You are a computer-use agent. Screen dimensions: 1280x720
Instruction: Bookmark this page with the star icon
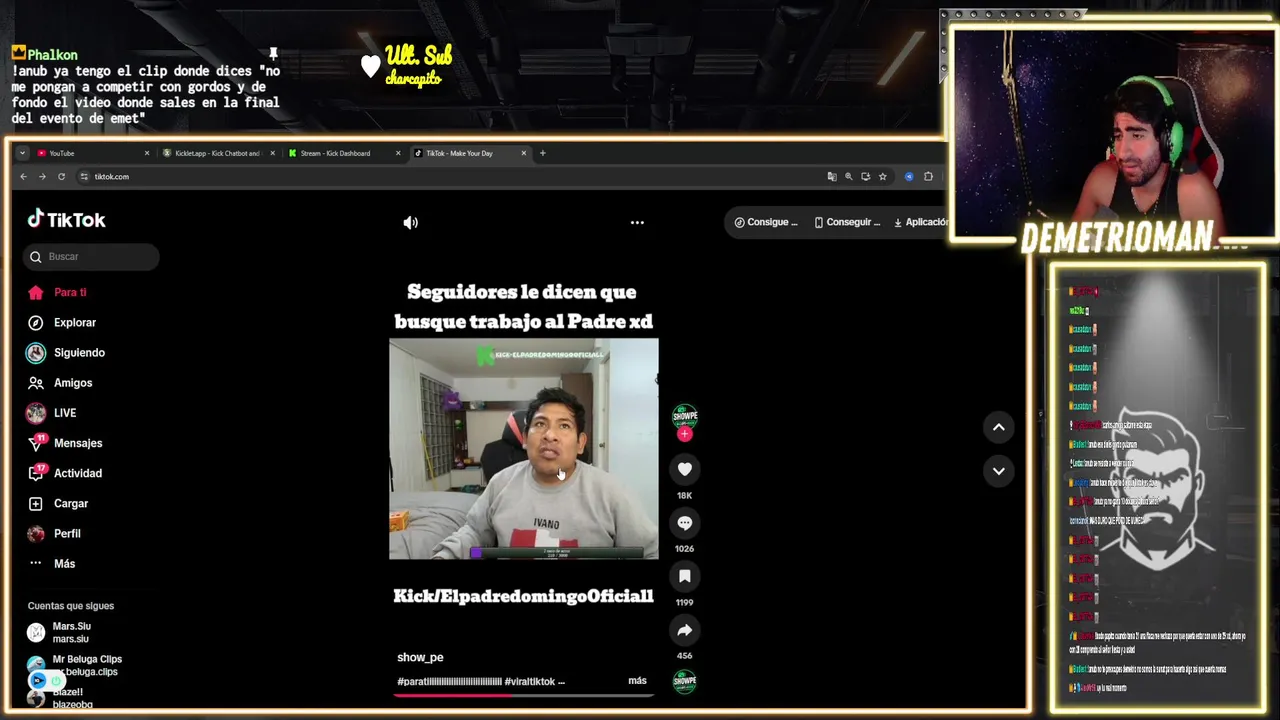(882, 177)
